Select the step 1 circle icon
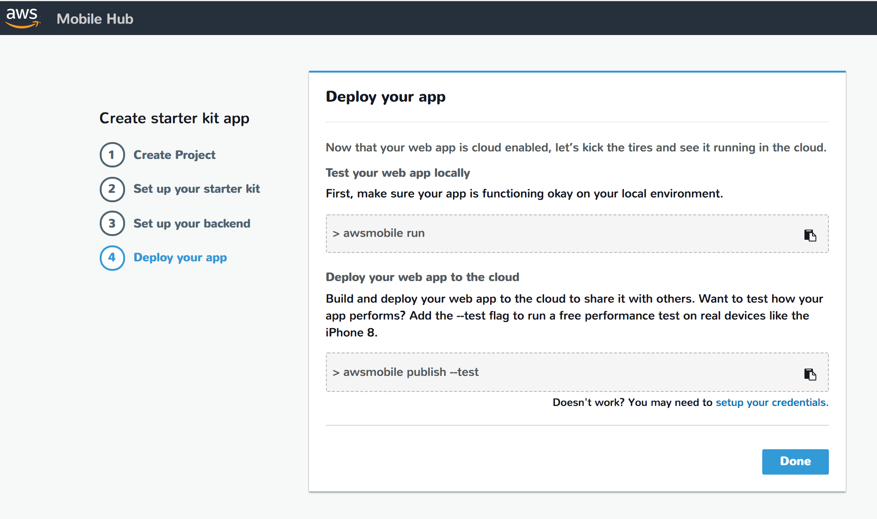The height and width of the screenshot is (519, 877). 112,155
